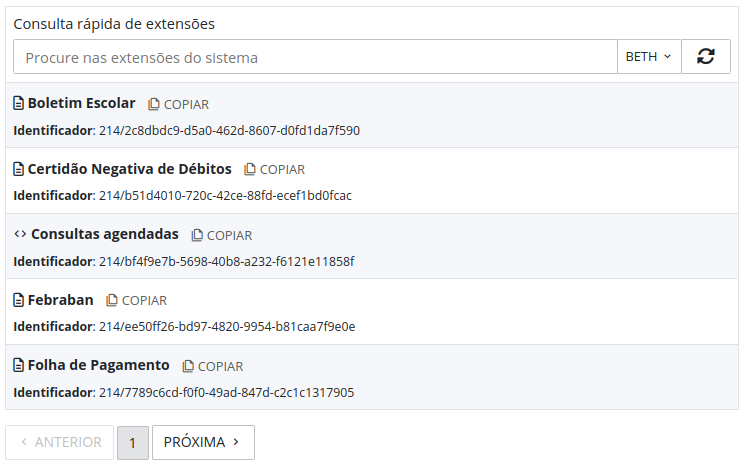This screenshot has height=466, width=749.
Task: Click the document icon before Folha de Pagamento
Action: pyautogui.click(x=19, y=365)
